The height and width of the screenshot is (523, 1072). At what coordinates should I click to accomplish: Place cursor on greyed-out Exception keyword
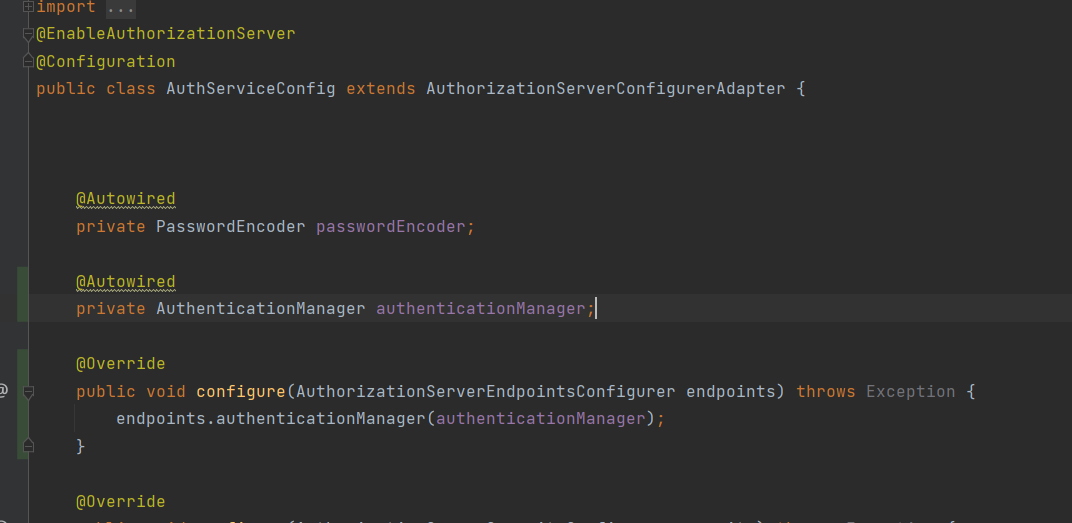(x=910, y=392)
